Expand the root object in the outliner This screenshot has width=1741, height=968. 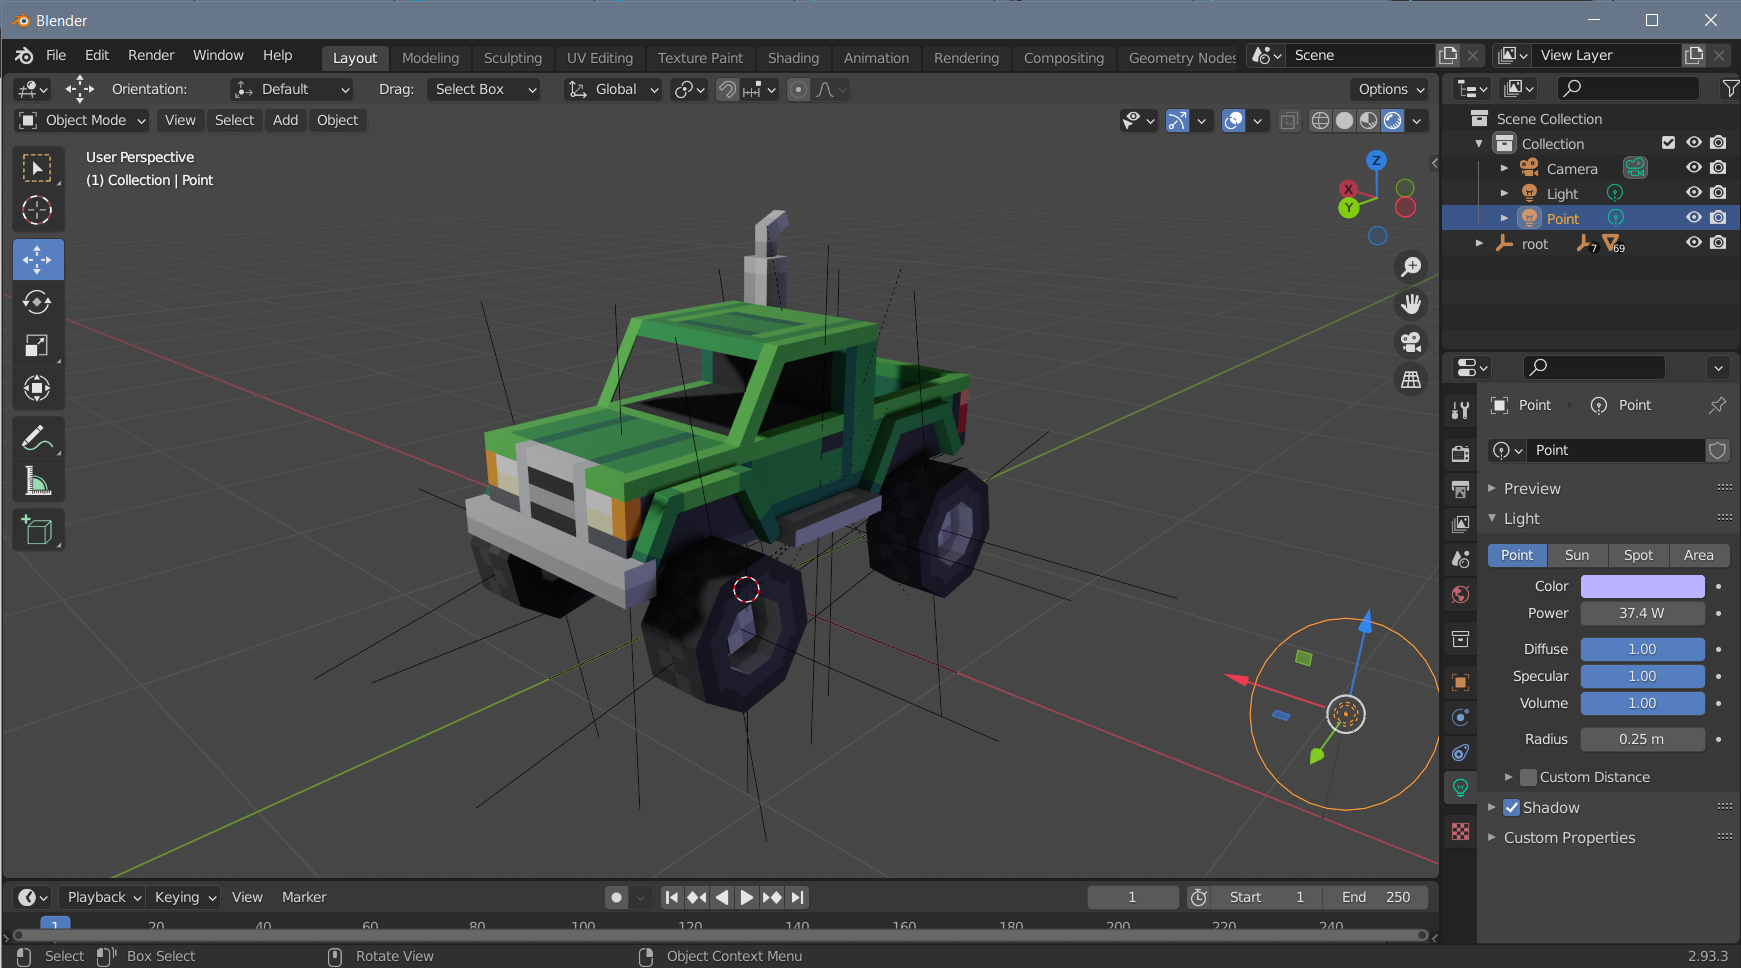[x=1481, y=243]
